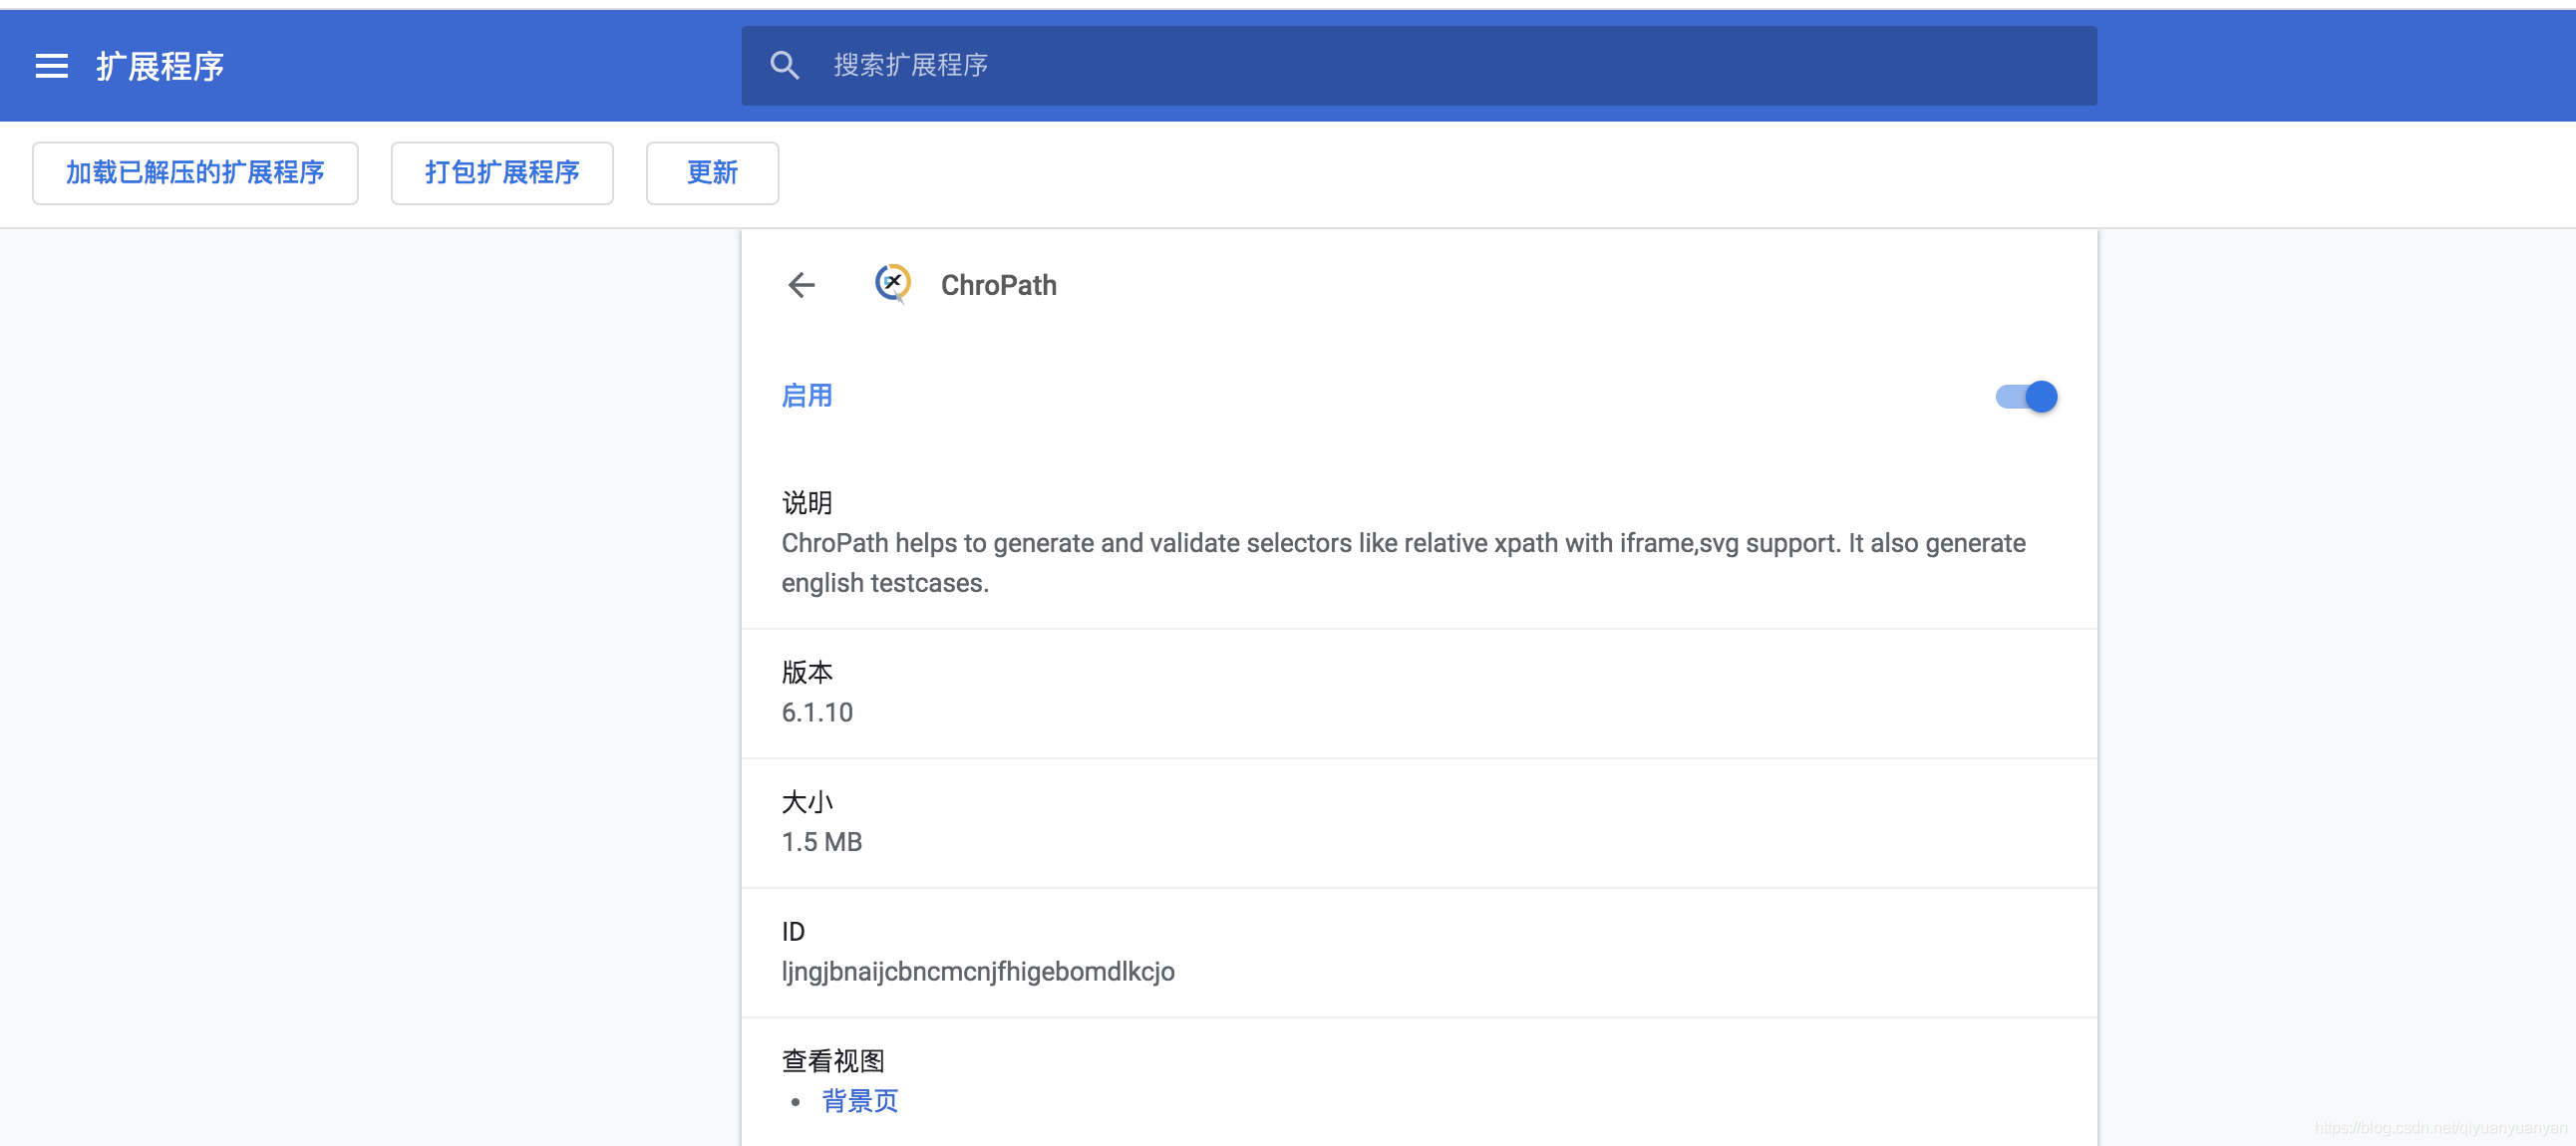The image size is (2576, 1146).
Task: Open the 背景页 link
Action: (x=859, y=1101)
